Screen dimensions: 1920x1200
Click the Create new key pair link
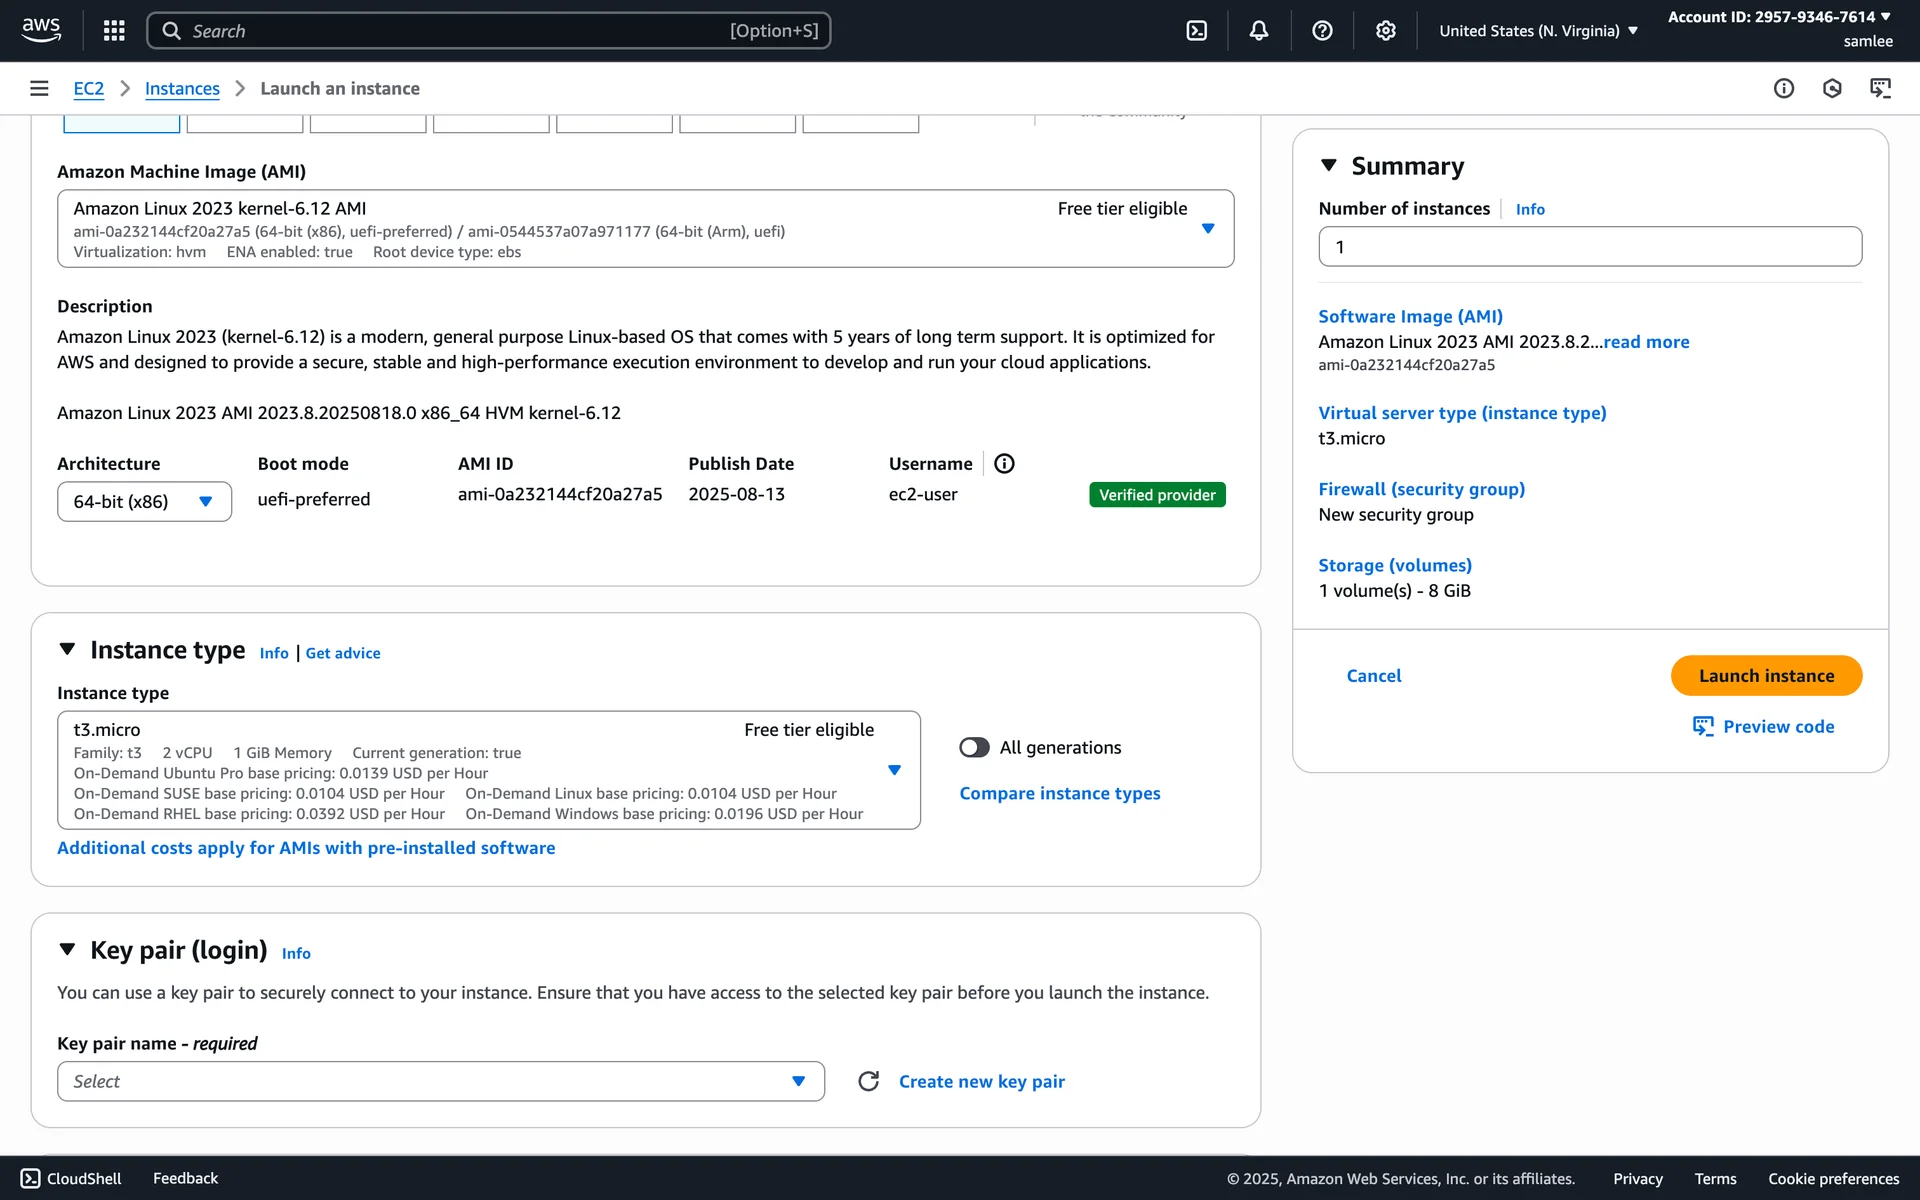click(x=981, y=1082)
